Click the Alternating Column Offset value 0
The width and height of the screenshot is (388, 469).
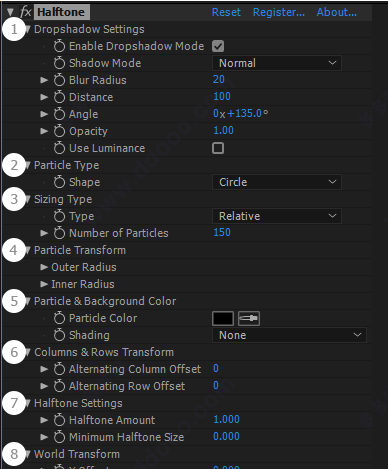pyautogui.click(x=216, y=368)
